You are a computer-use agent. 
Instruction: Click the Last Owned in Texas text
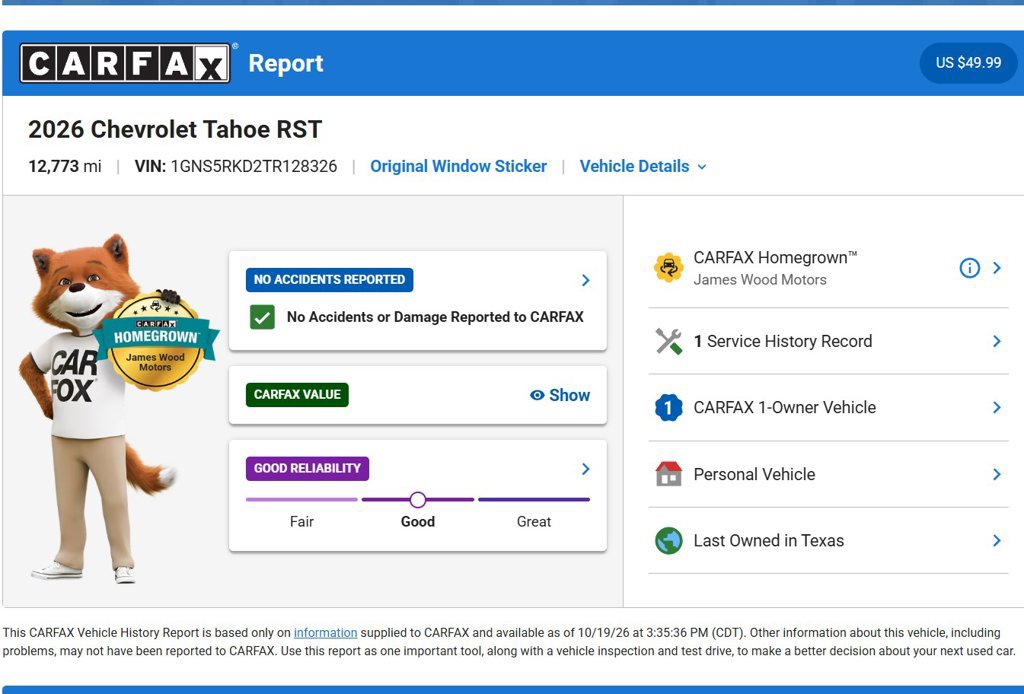pyautogui.click(x=769, y=541)
